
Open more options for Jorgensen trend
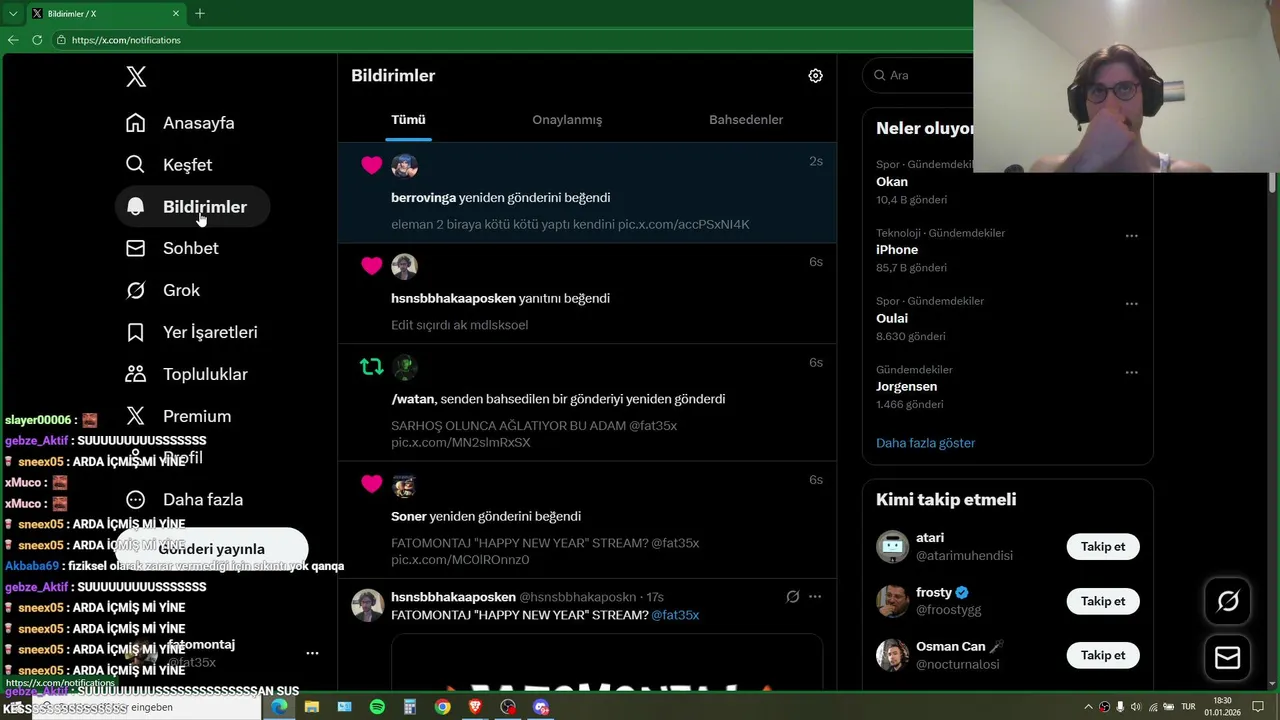[1131, 372]
